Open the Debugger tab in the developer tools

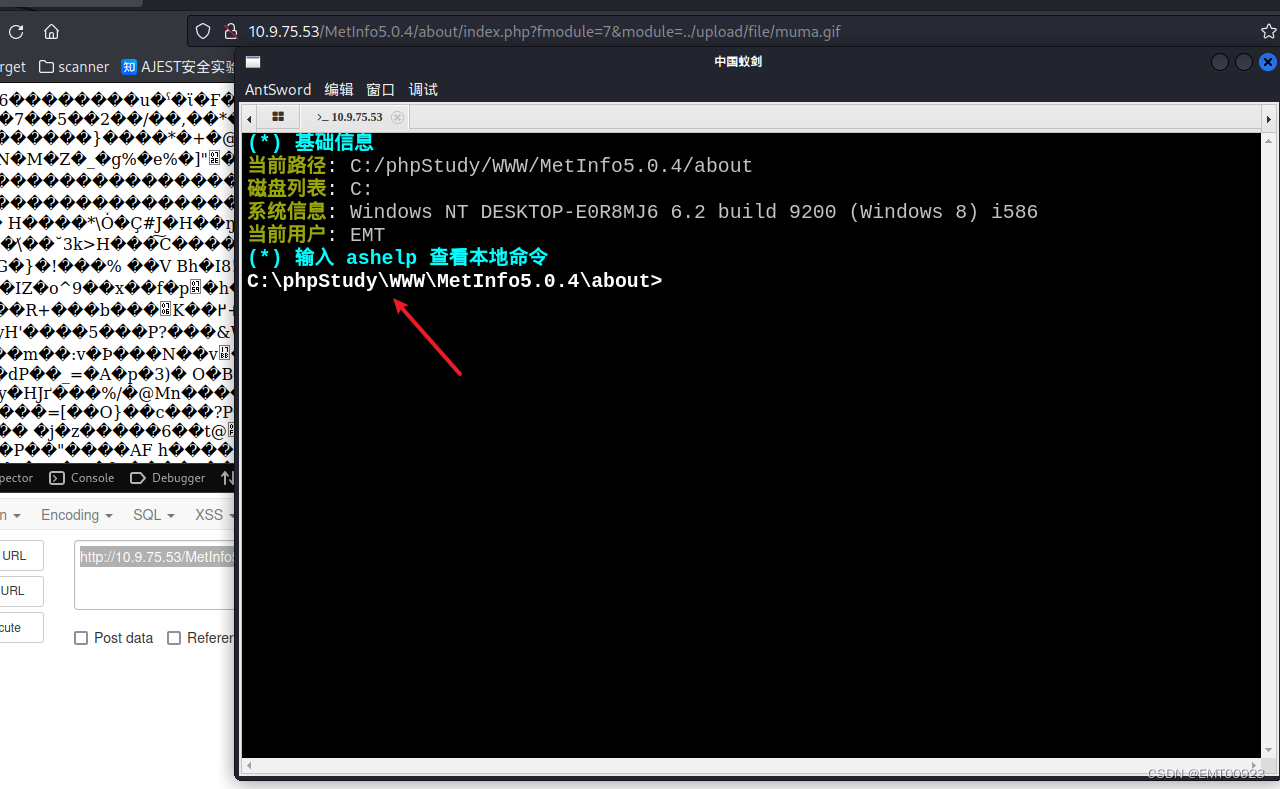168,478
